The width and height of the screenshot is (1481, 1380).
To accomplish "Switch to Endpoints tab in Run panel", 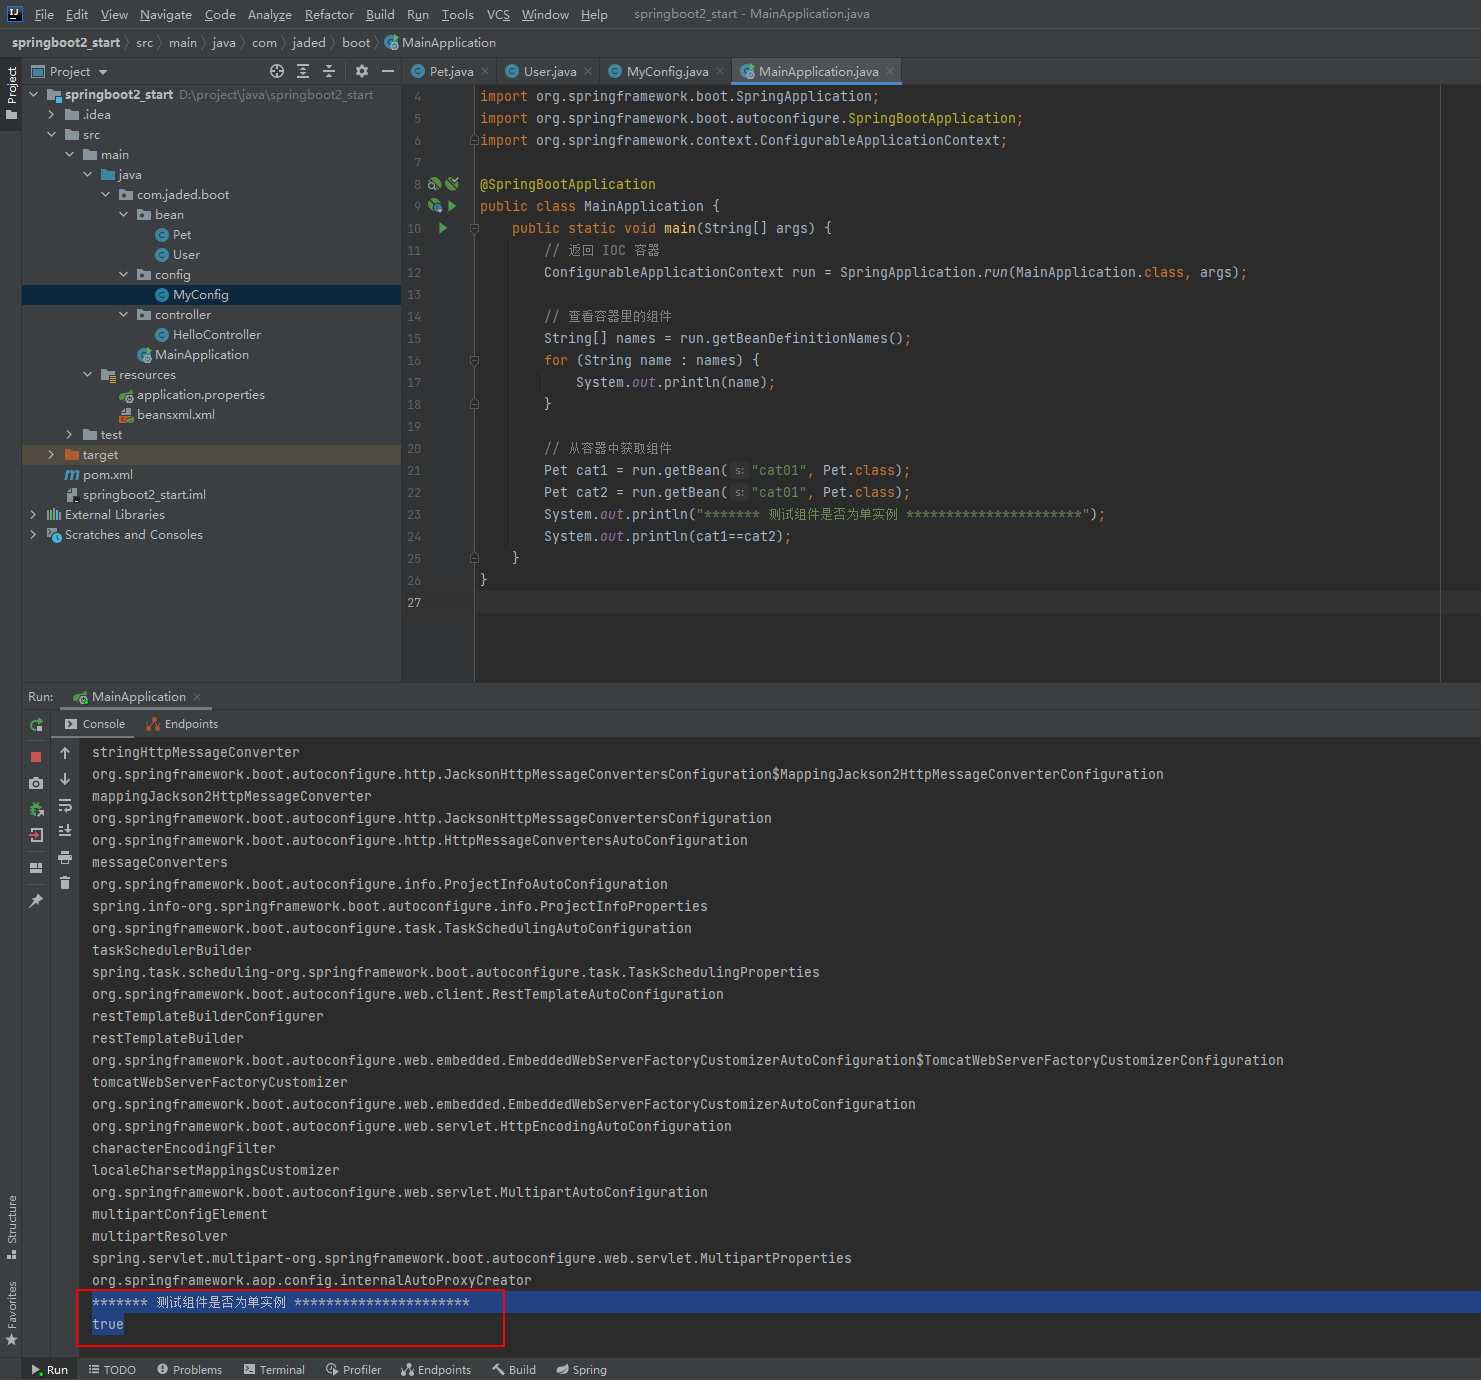I will point(182,724).
